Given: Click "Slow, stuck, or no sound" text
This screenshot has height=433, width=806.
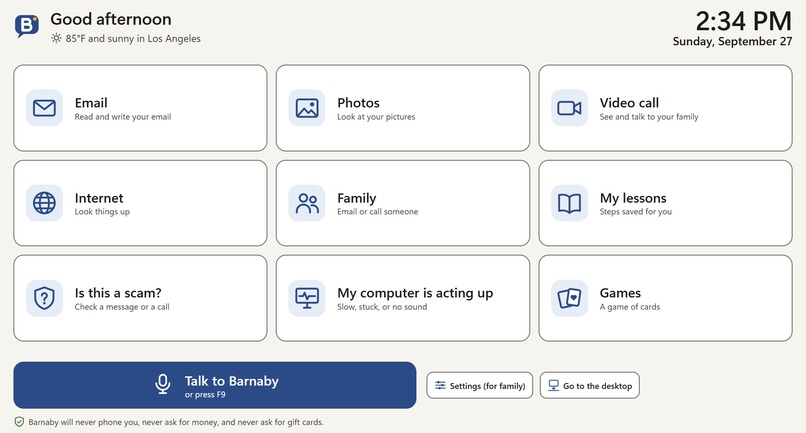Looking at the screenshot, I should (382, 307).
